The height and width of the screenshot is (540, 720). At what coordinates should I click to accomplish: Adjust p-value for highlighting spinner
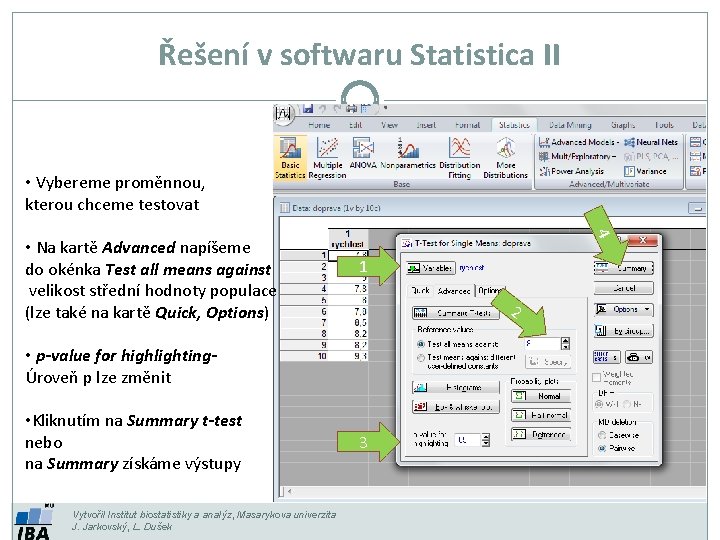[x=486, y=440]
